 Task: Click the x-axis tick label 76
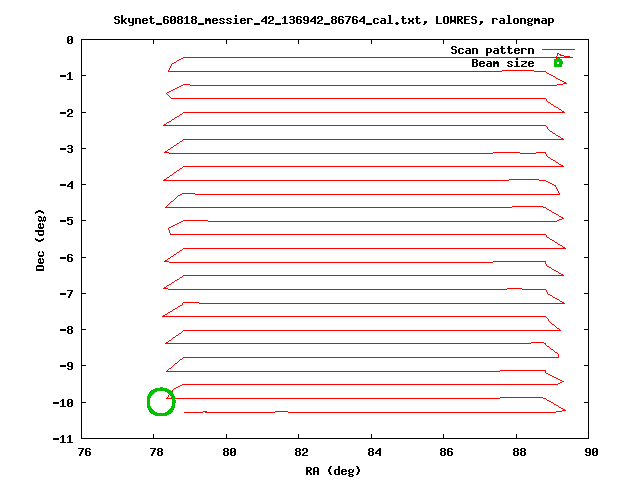pos(84,452)
